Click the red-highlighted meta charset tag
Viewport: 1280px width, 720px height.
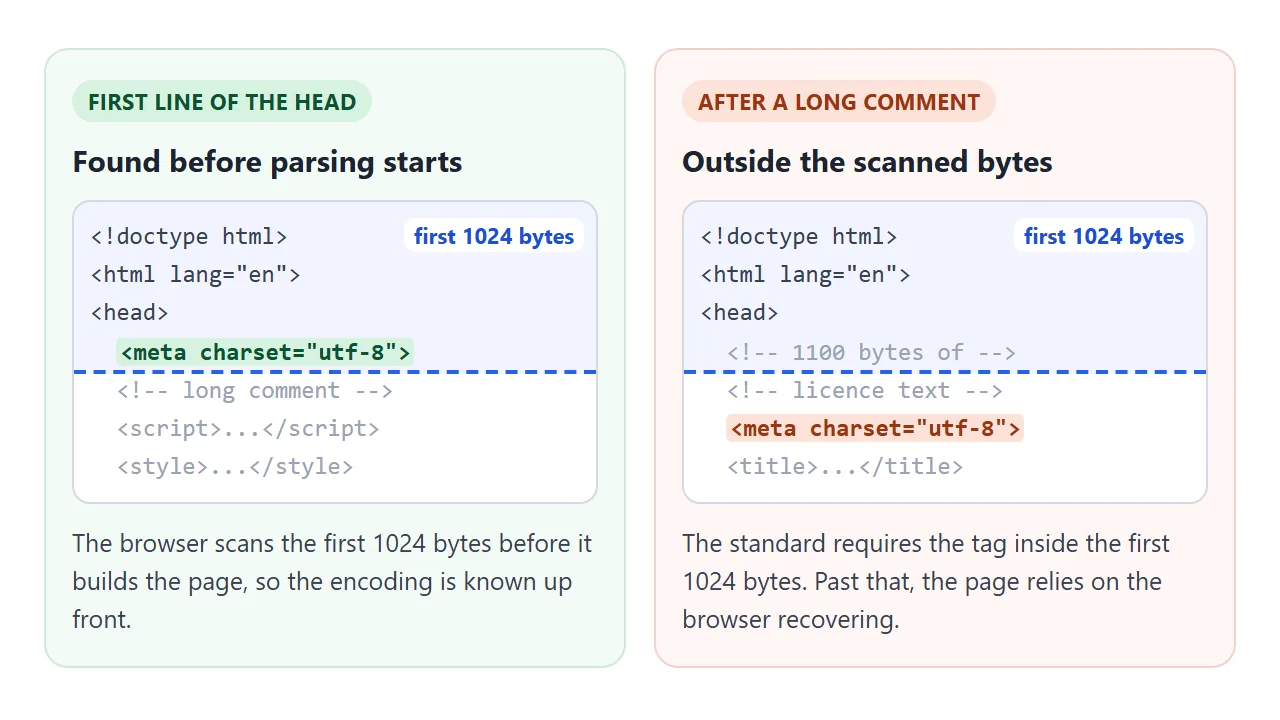tap(874, 429)
